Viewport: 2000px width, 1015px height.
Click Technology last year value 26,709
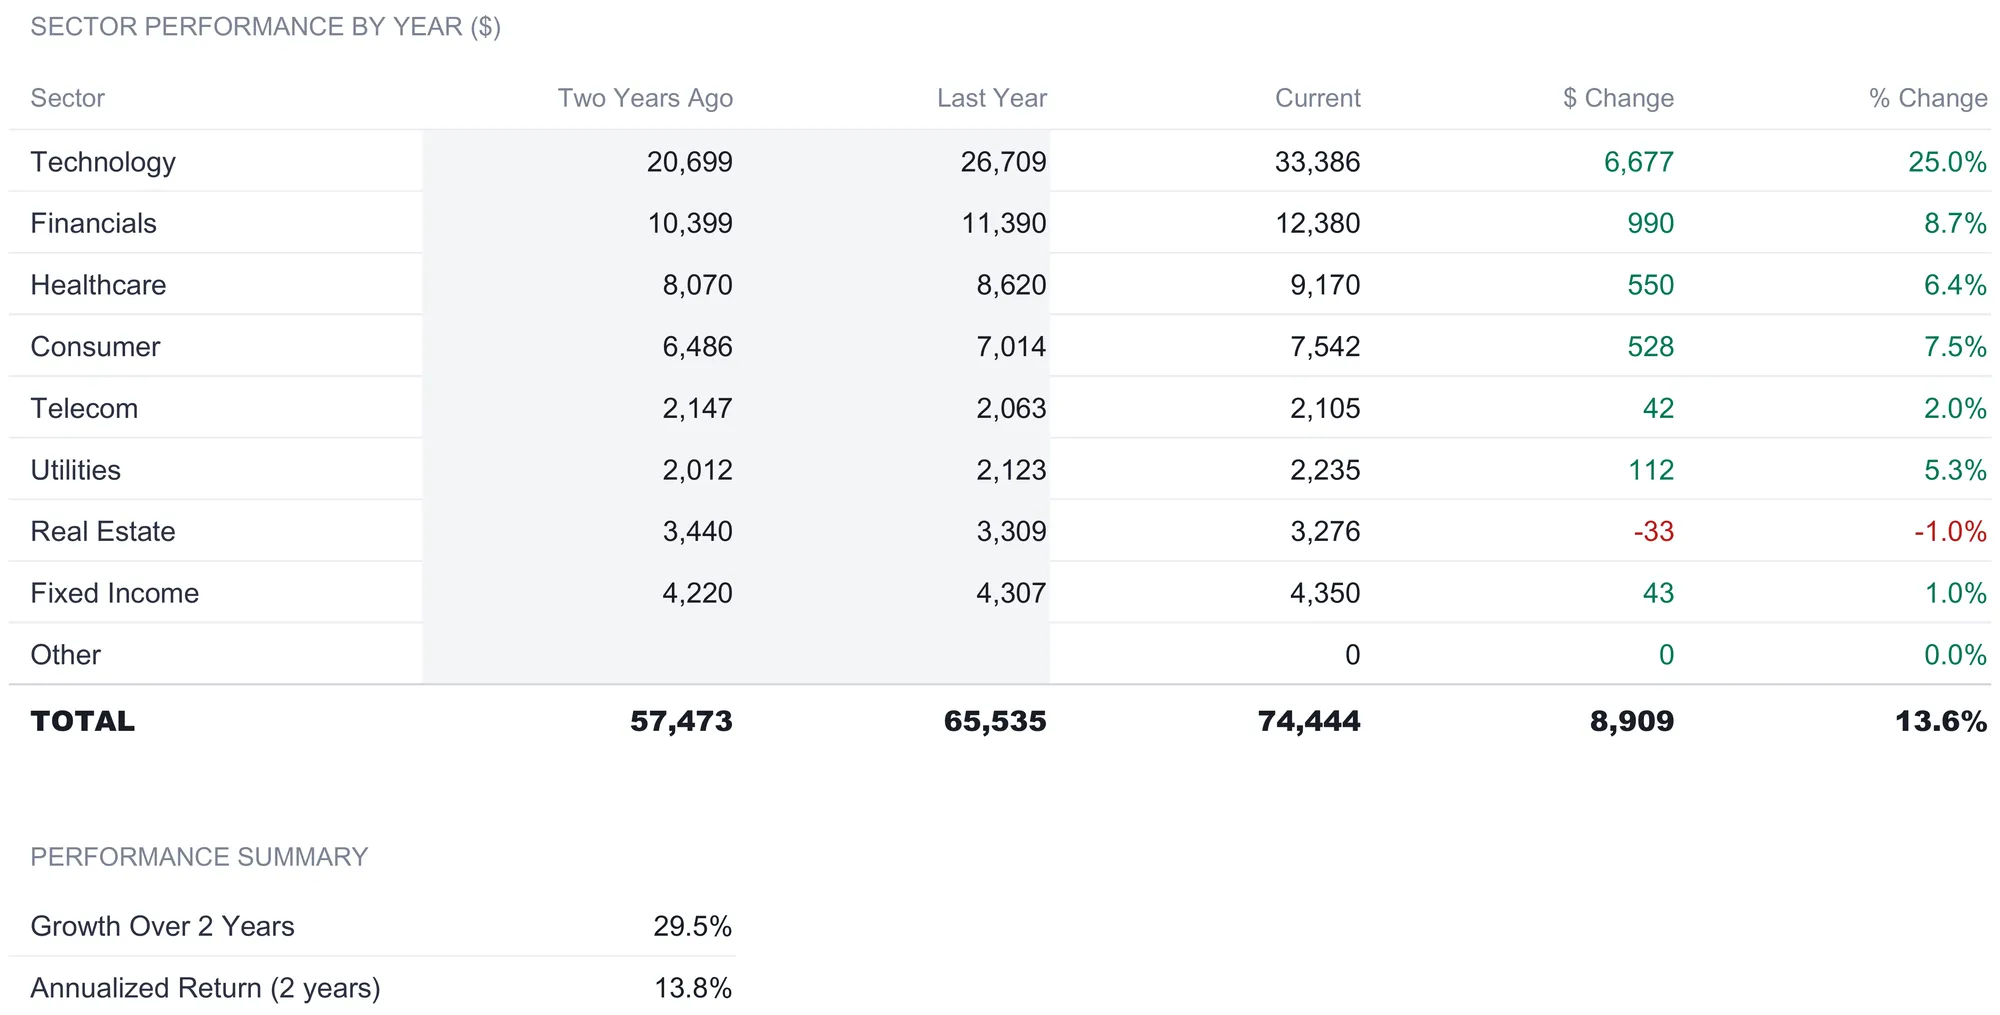pos(1004,162)
